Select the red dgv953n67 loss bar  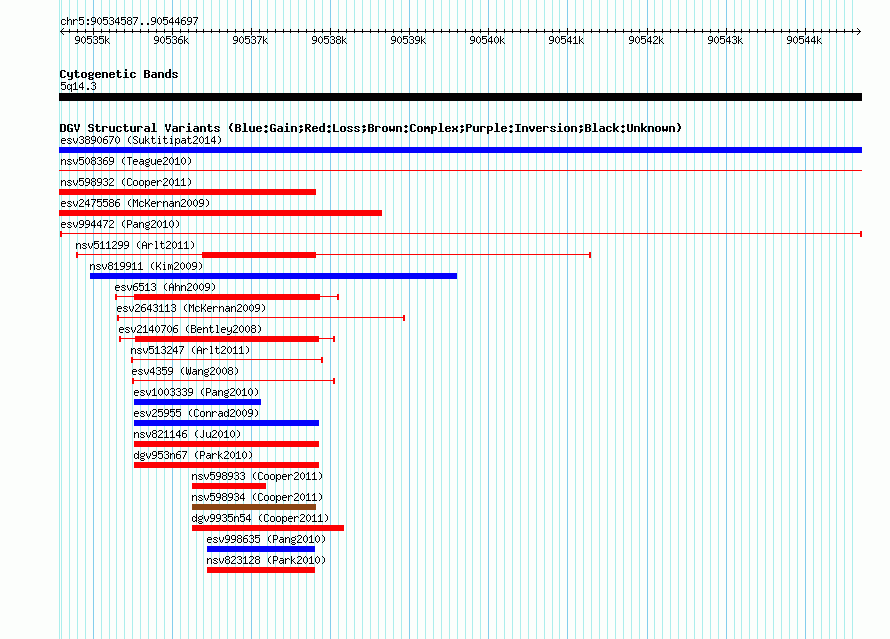click(x=226, y=465)
